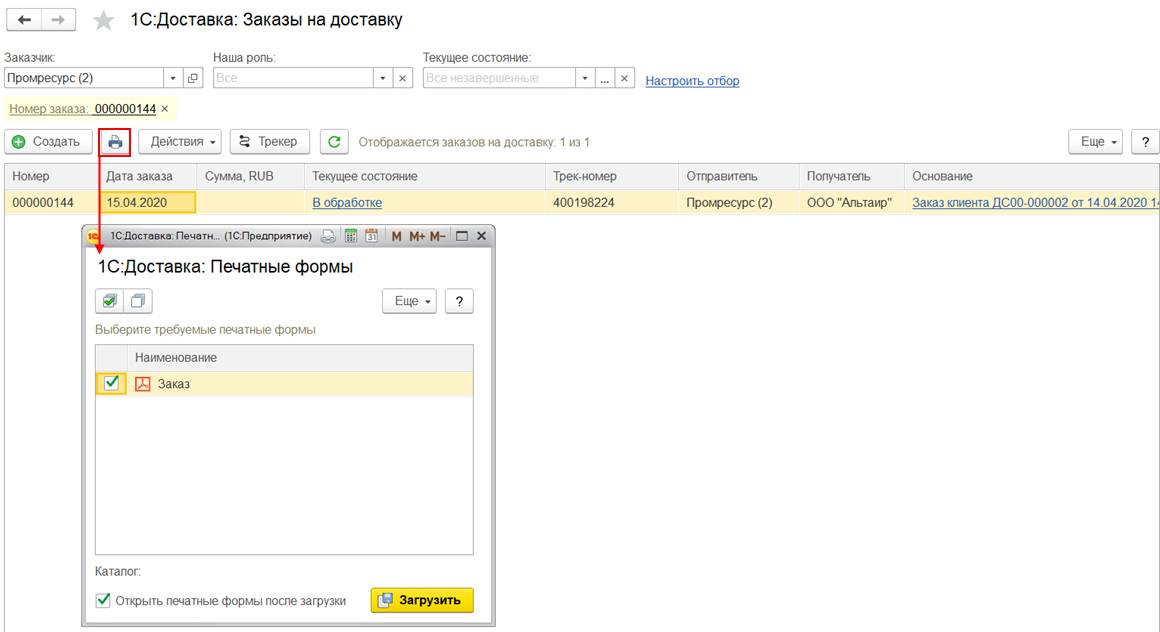
Task: Remove the Номер заказа filter tag
Action: pyautogui.click(x=165, y=108)
